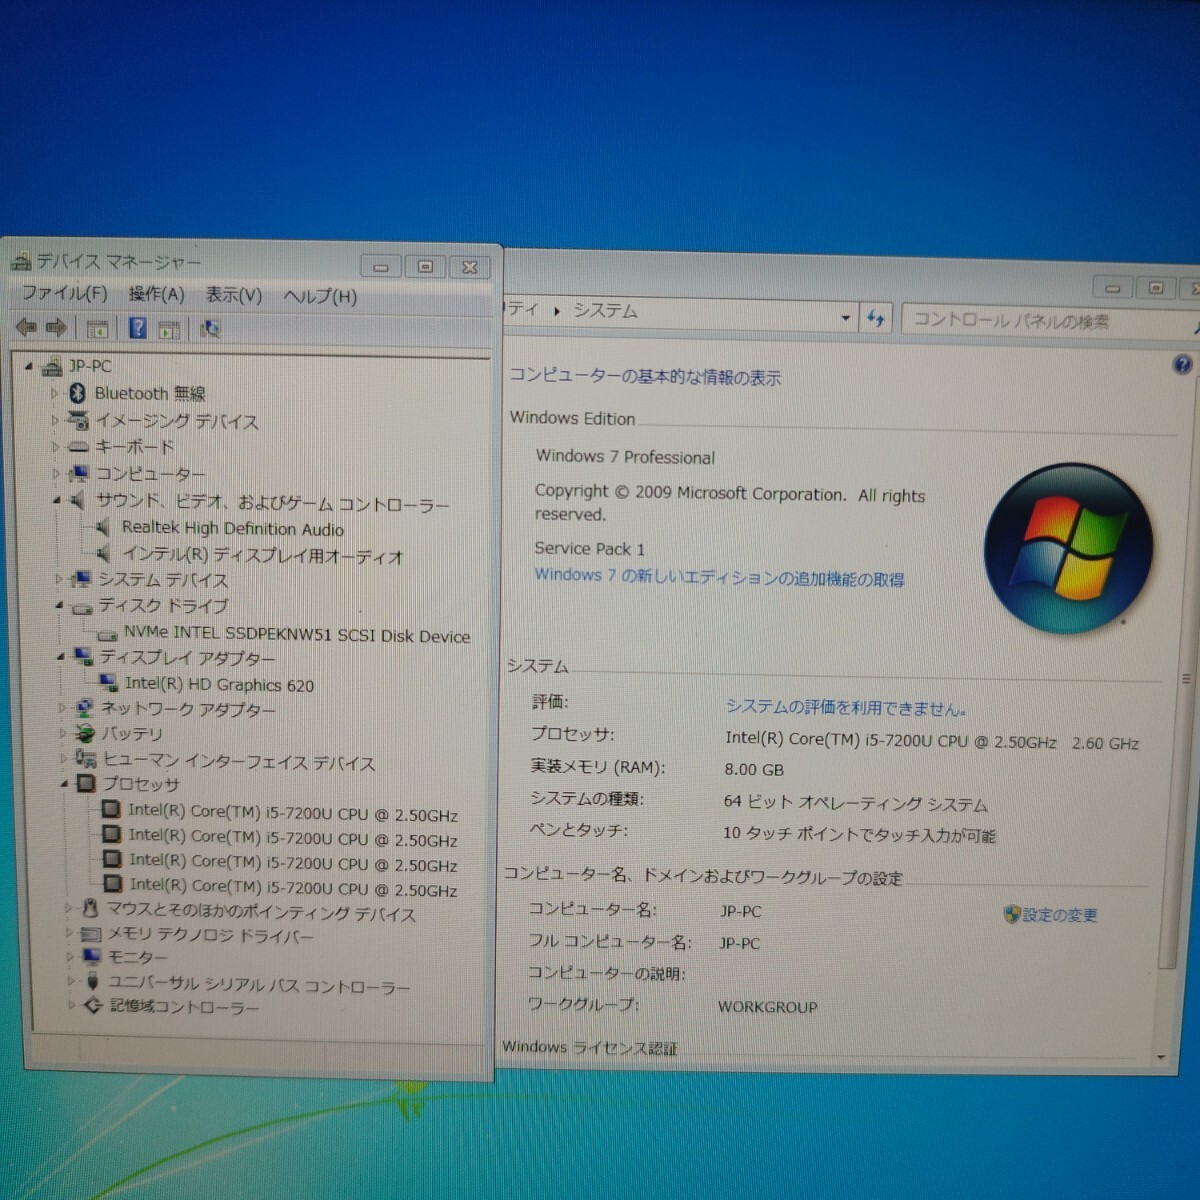Expand the コンピューター category

(56, 473)
